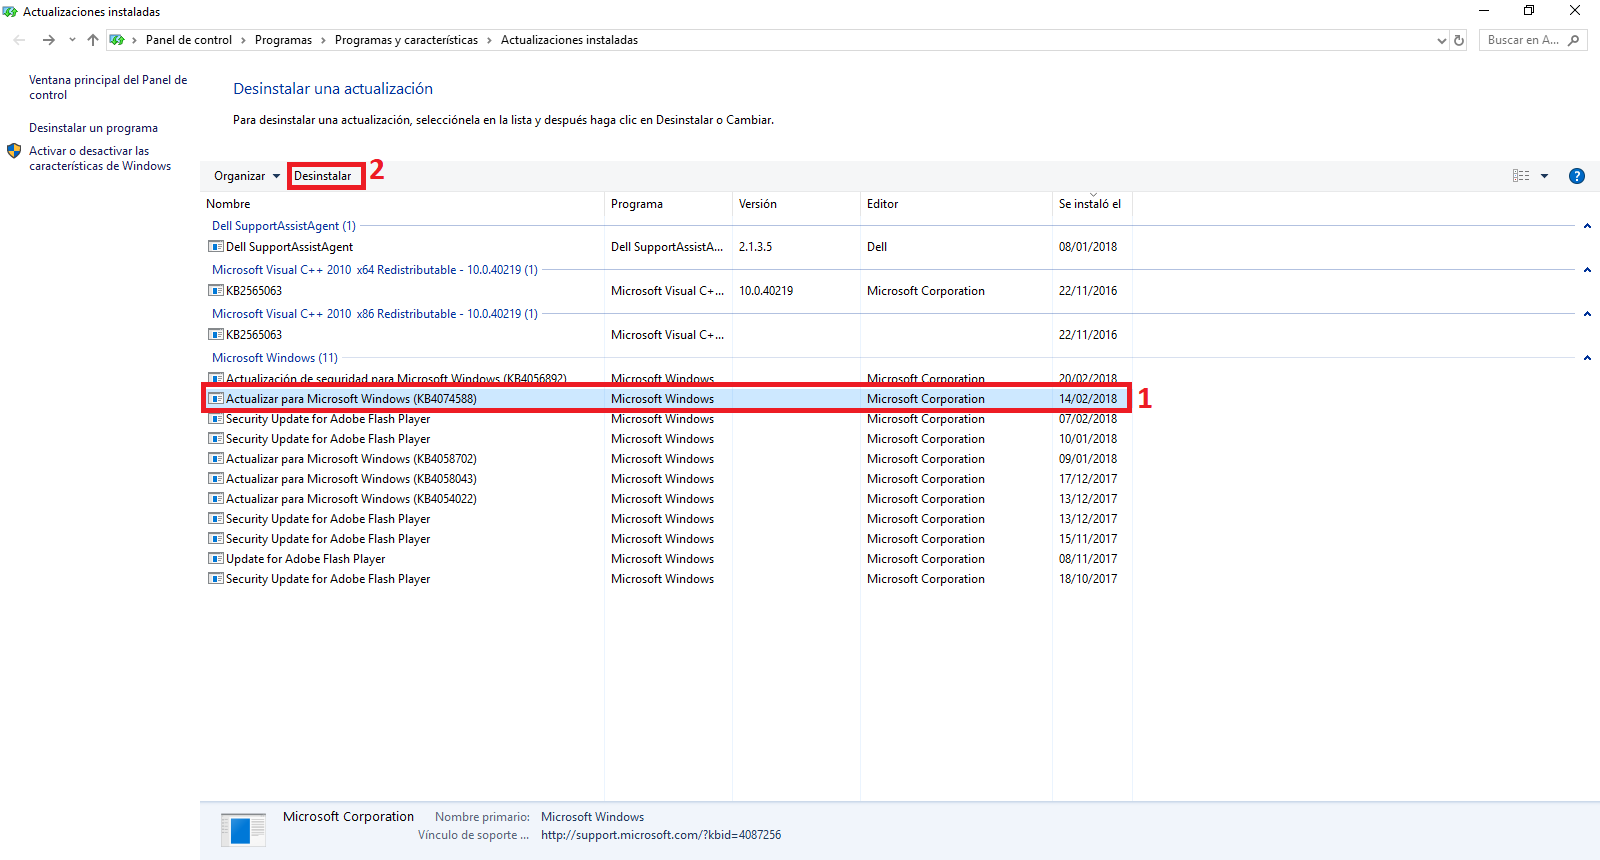This screenshot has height=860, width=1600.
Task: Open address bar history dropdown
Action: coord(1441,40)
